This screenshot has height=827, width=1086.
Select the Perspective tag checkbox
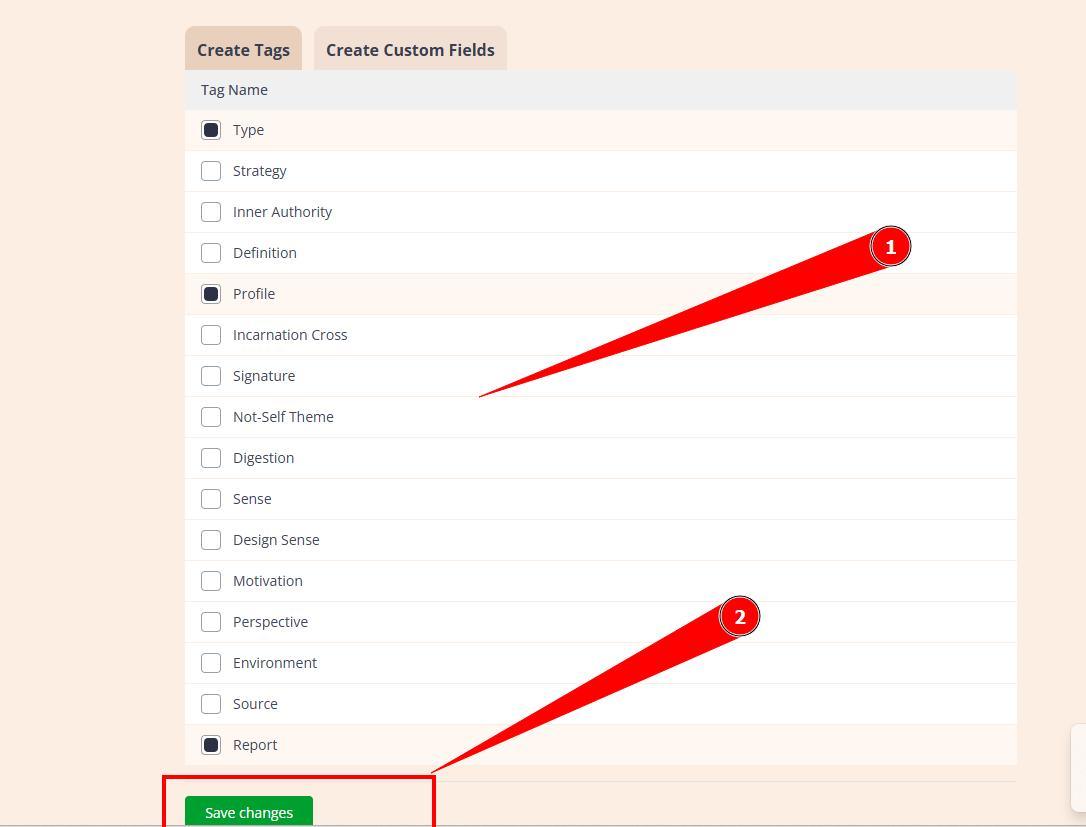pyautogui.click(x=211, y=622)
